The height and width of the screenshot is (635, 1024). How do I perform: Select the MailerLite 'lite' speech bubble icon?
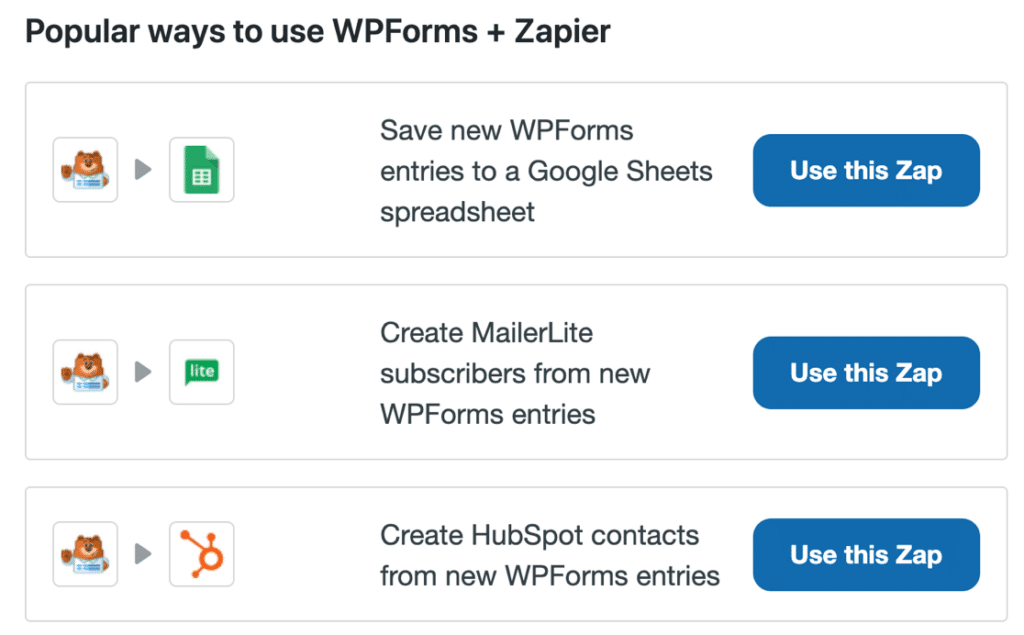tap(202, 372)
